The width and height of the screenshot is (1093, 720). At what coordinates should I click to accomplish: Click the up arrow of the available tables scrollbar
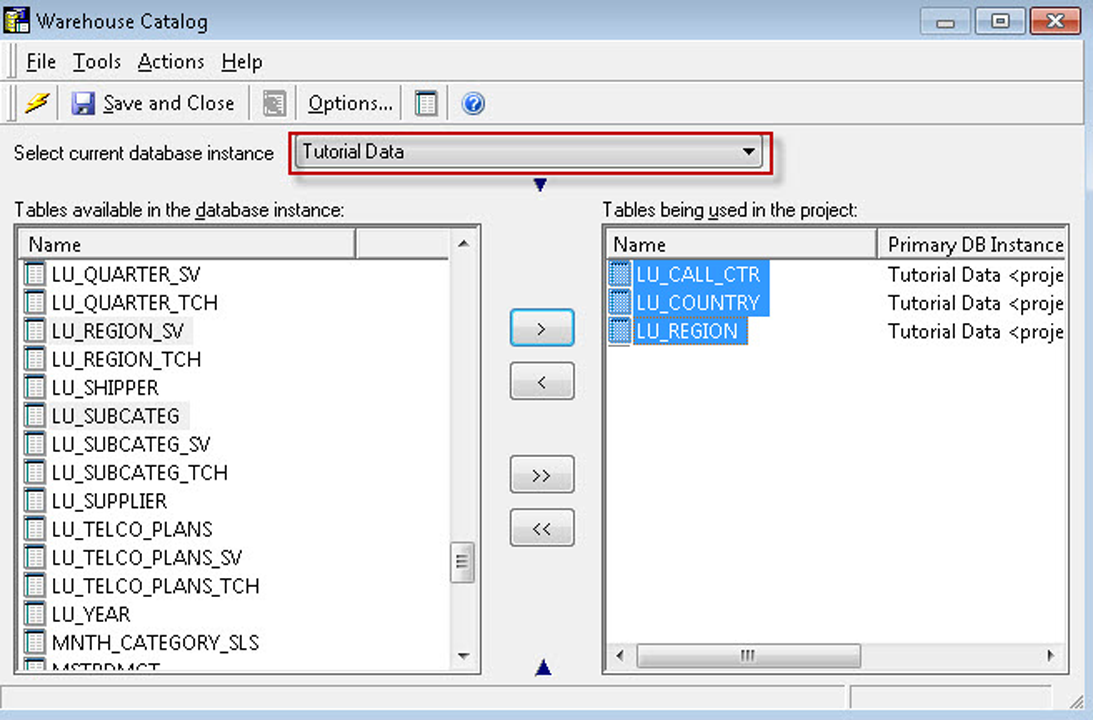tap(463, 243)
